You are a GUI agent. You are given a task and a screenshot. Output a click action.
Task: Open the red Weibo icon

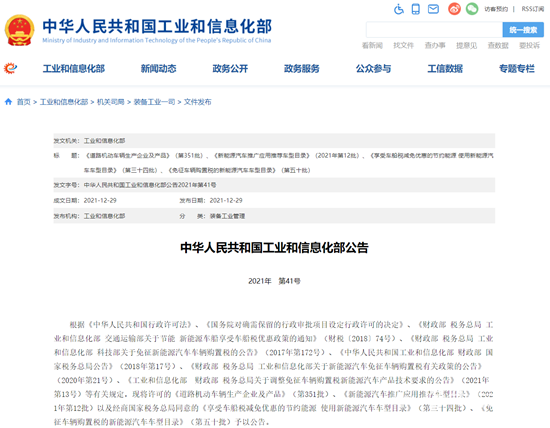[454, 9]
